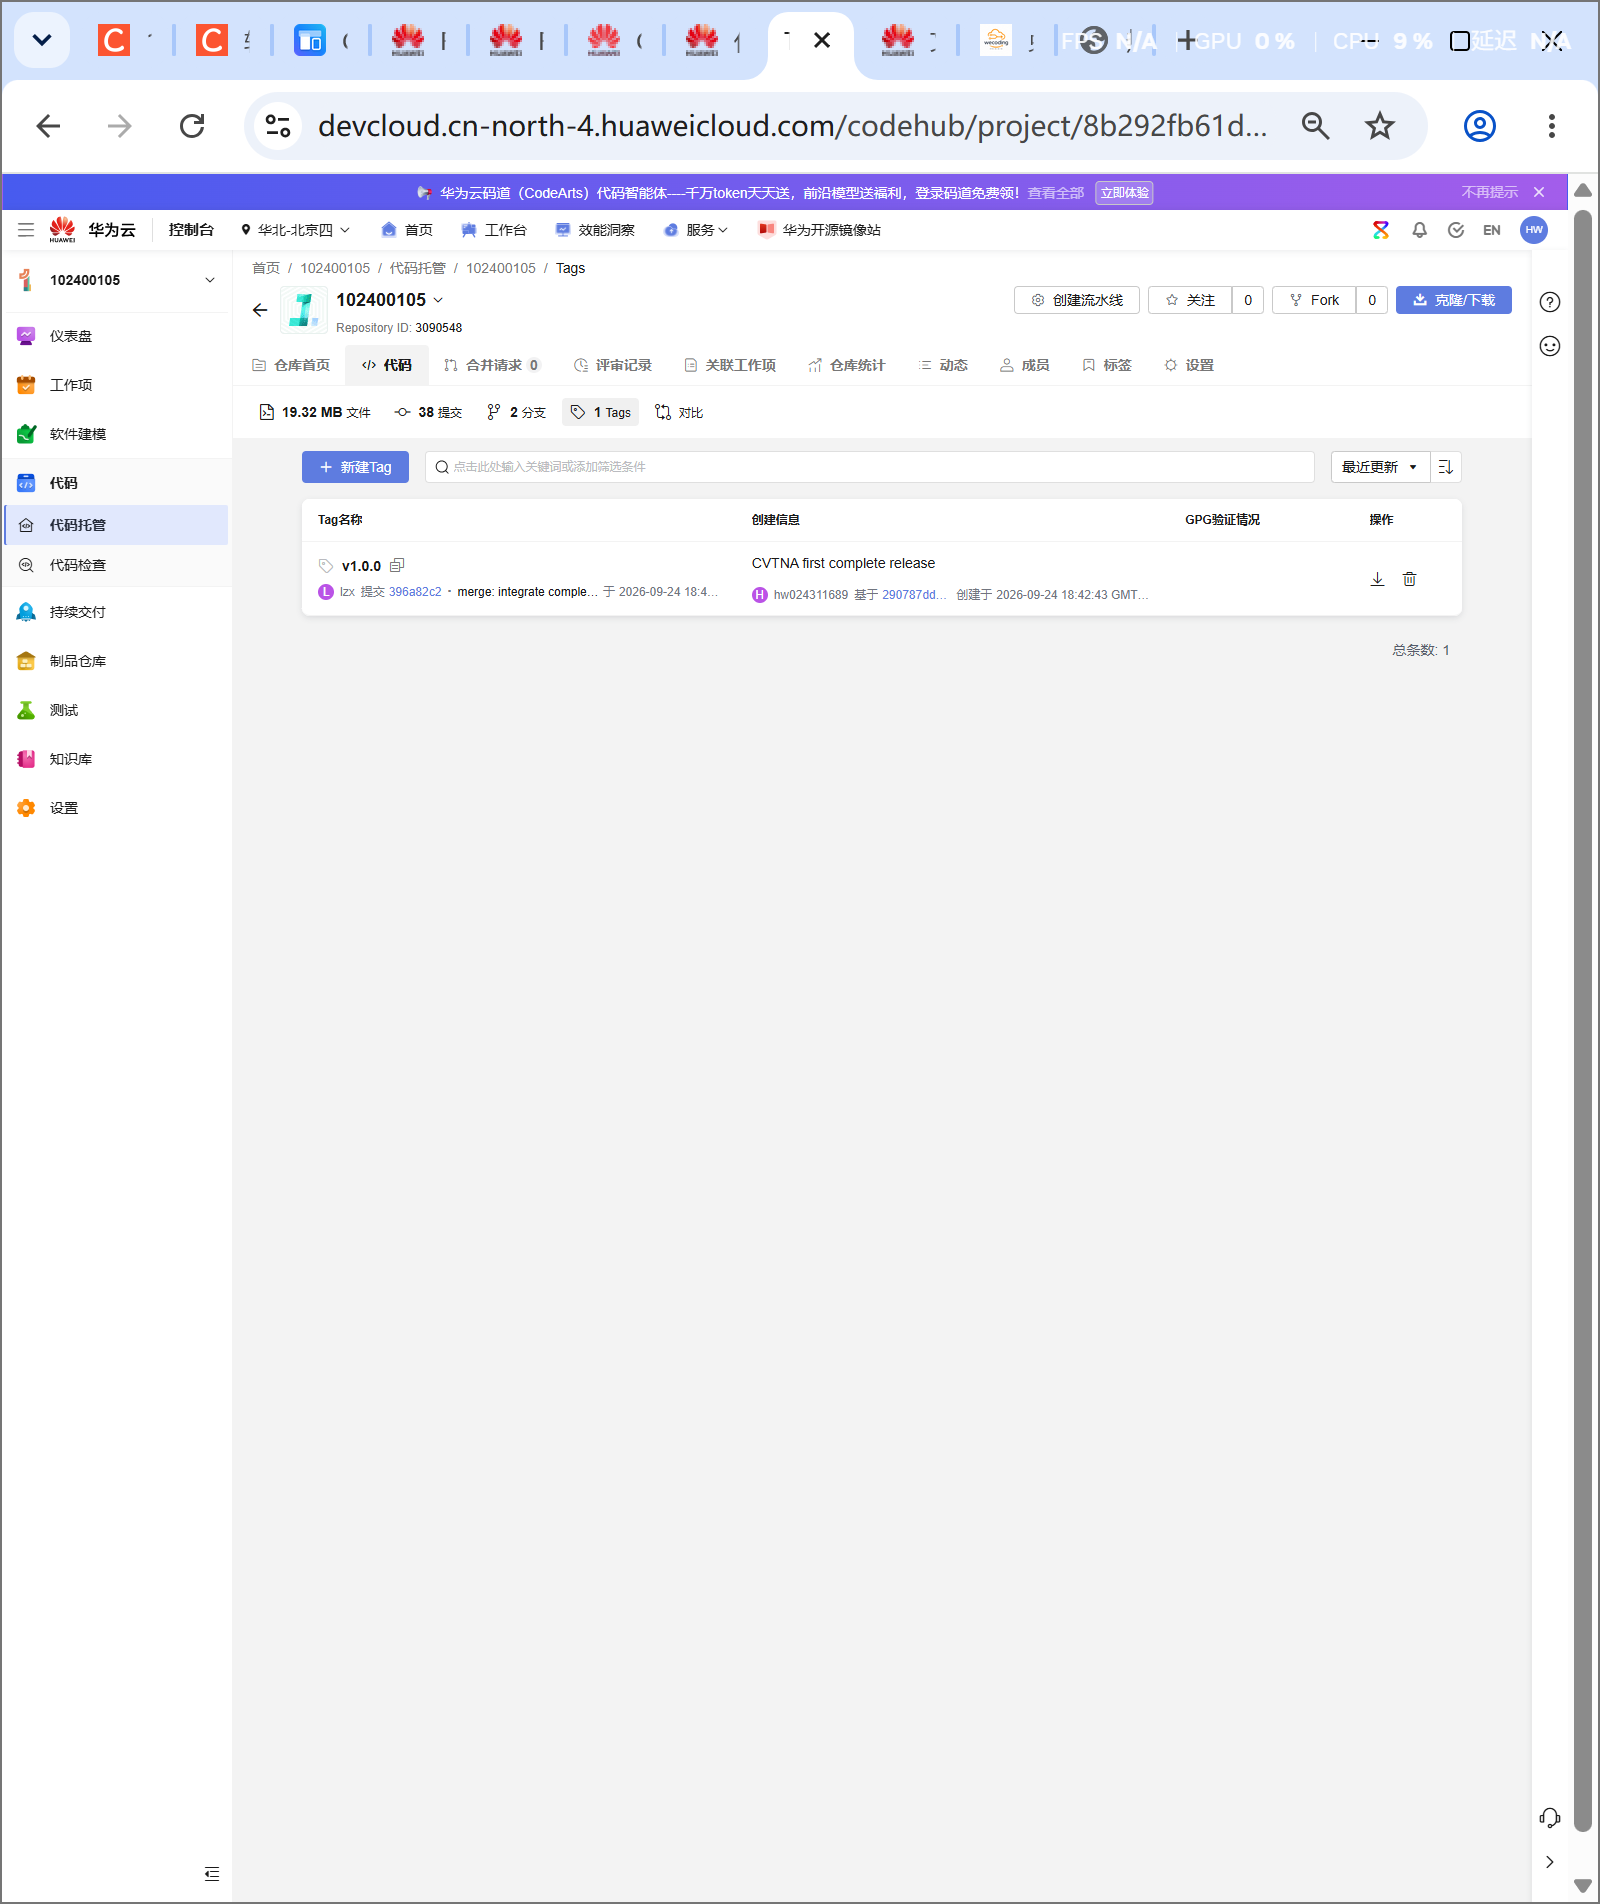The height and width of the screenshot is (1904, 1600).
Task: Collapse the left sidebar menu
Action: pos(212,1874)
